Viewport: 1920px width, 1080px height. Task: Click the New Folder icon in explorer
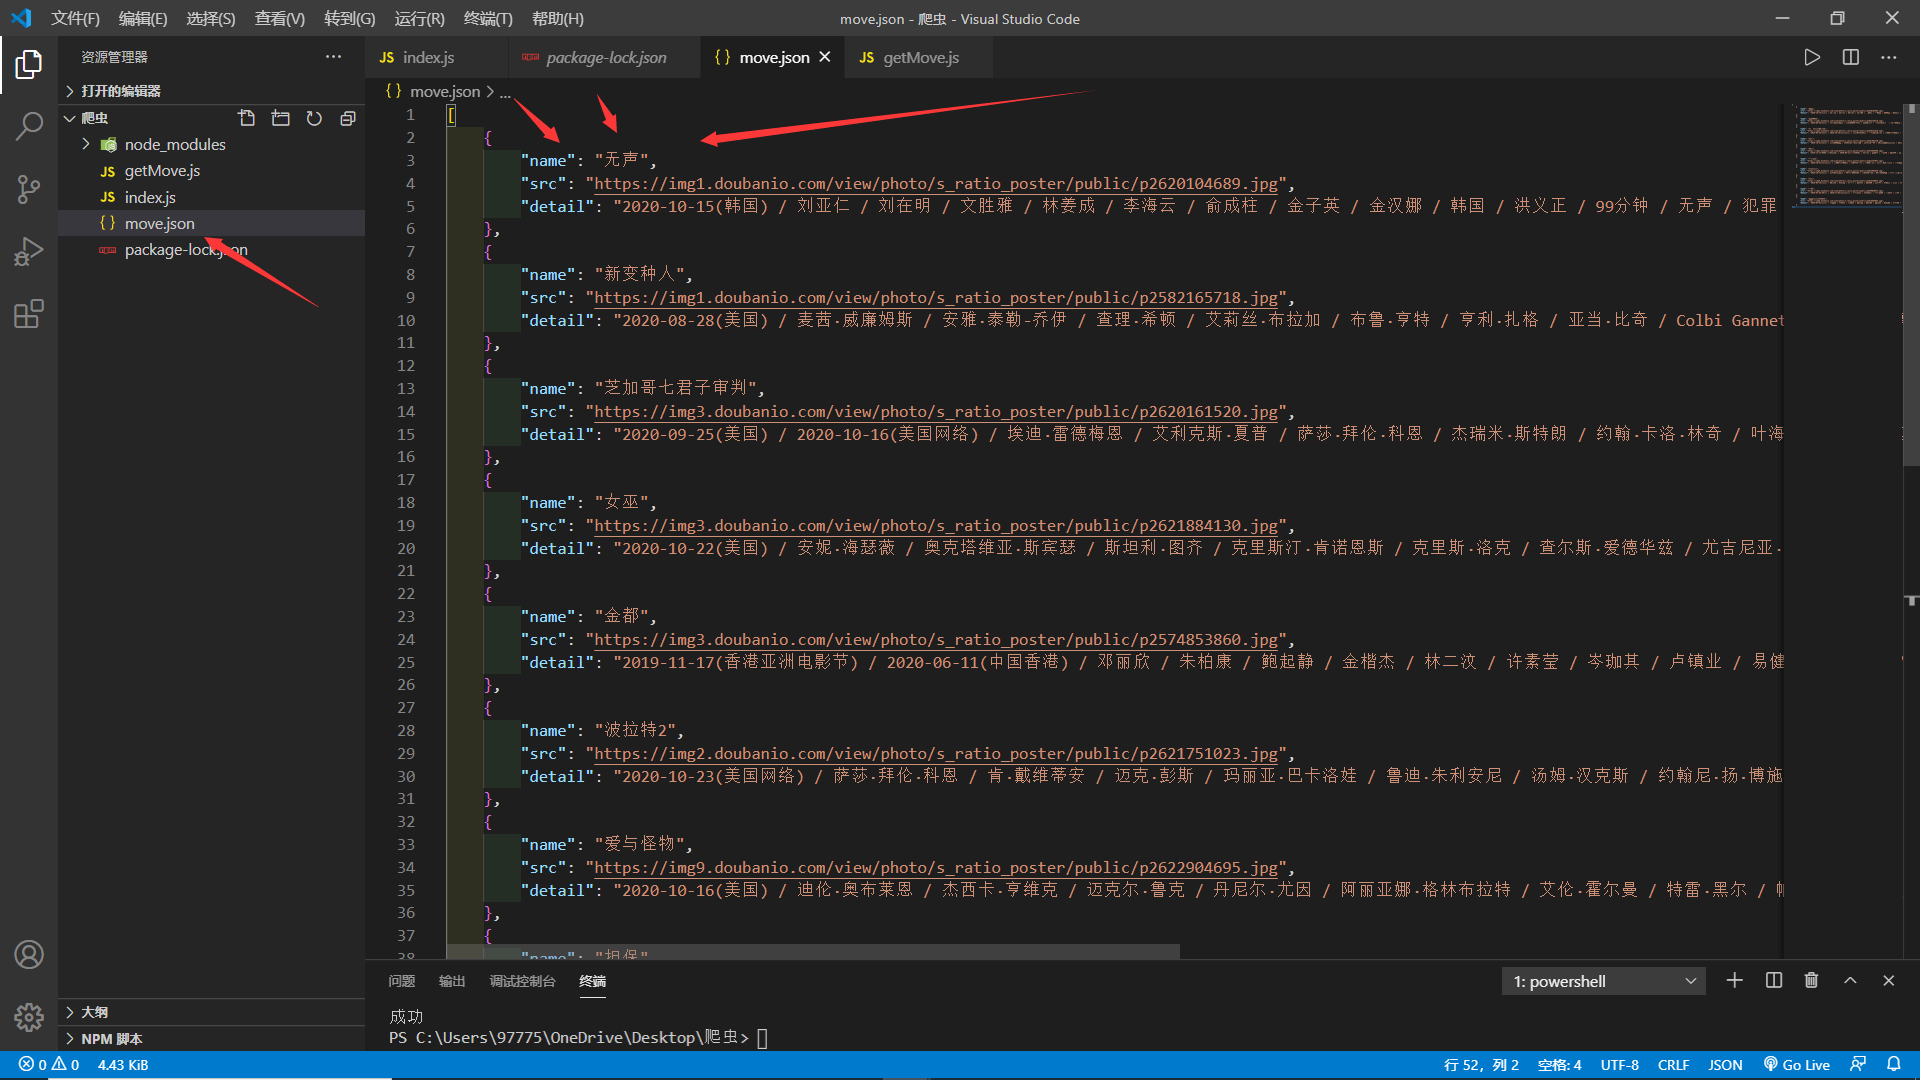pyautogui.click(x=281, y=118)
